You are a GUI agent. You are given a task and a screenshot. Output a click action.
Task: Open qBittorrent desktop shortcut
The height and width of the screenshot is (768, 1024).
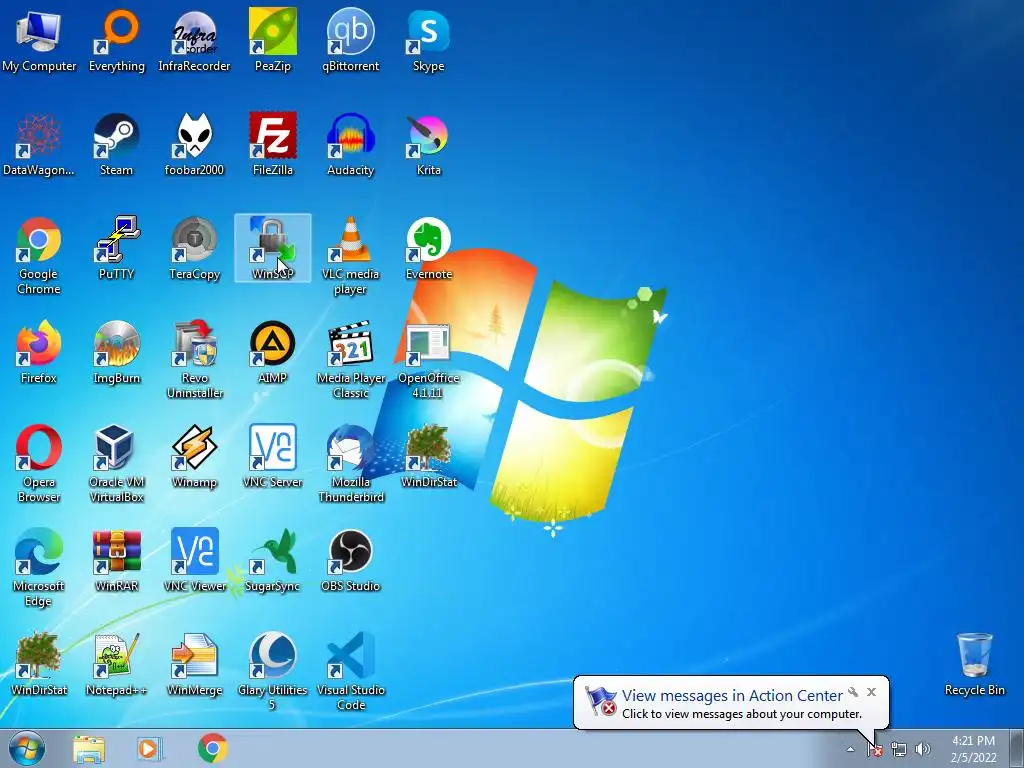click(x=350, y=41)
